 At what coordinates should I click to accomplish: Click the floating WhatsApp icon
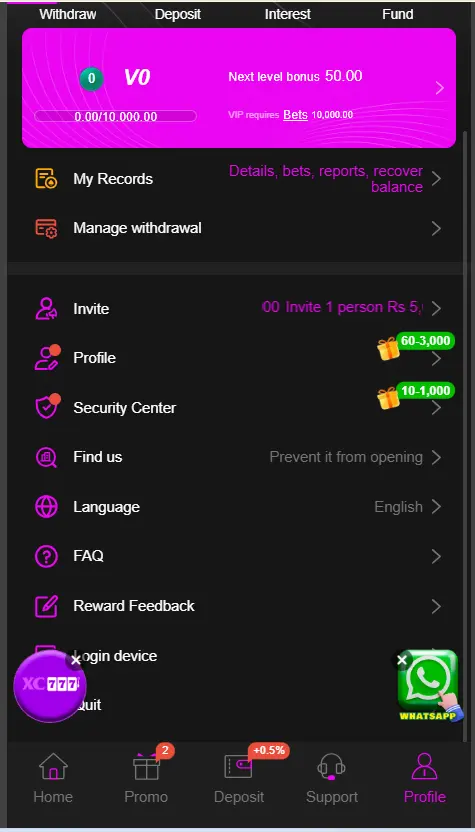(x=428, y=685)
